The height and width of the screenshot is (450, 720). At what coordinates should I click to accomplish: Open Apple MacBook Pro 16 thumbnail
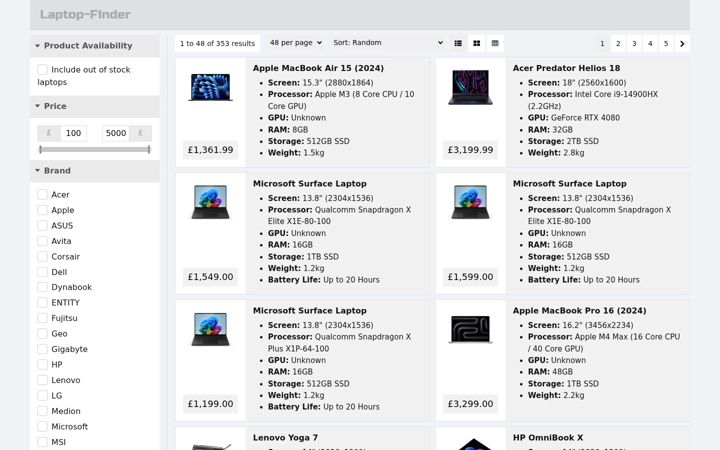point(470,329)
